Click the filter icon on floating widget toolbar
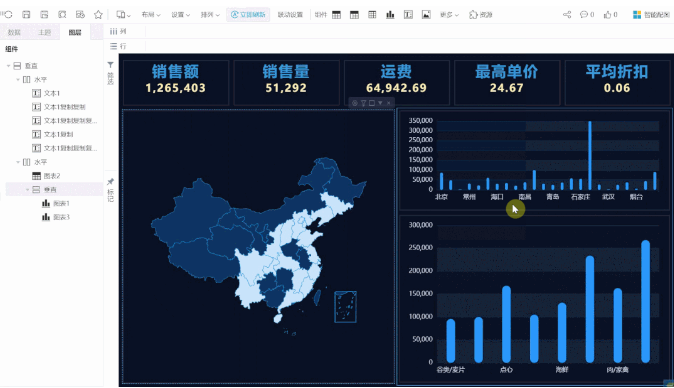Image resolution: width=674 pixels, height=388 pixels. (x=363, y=103)
